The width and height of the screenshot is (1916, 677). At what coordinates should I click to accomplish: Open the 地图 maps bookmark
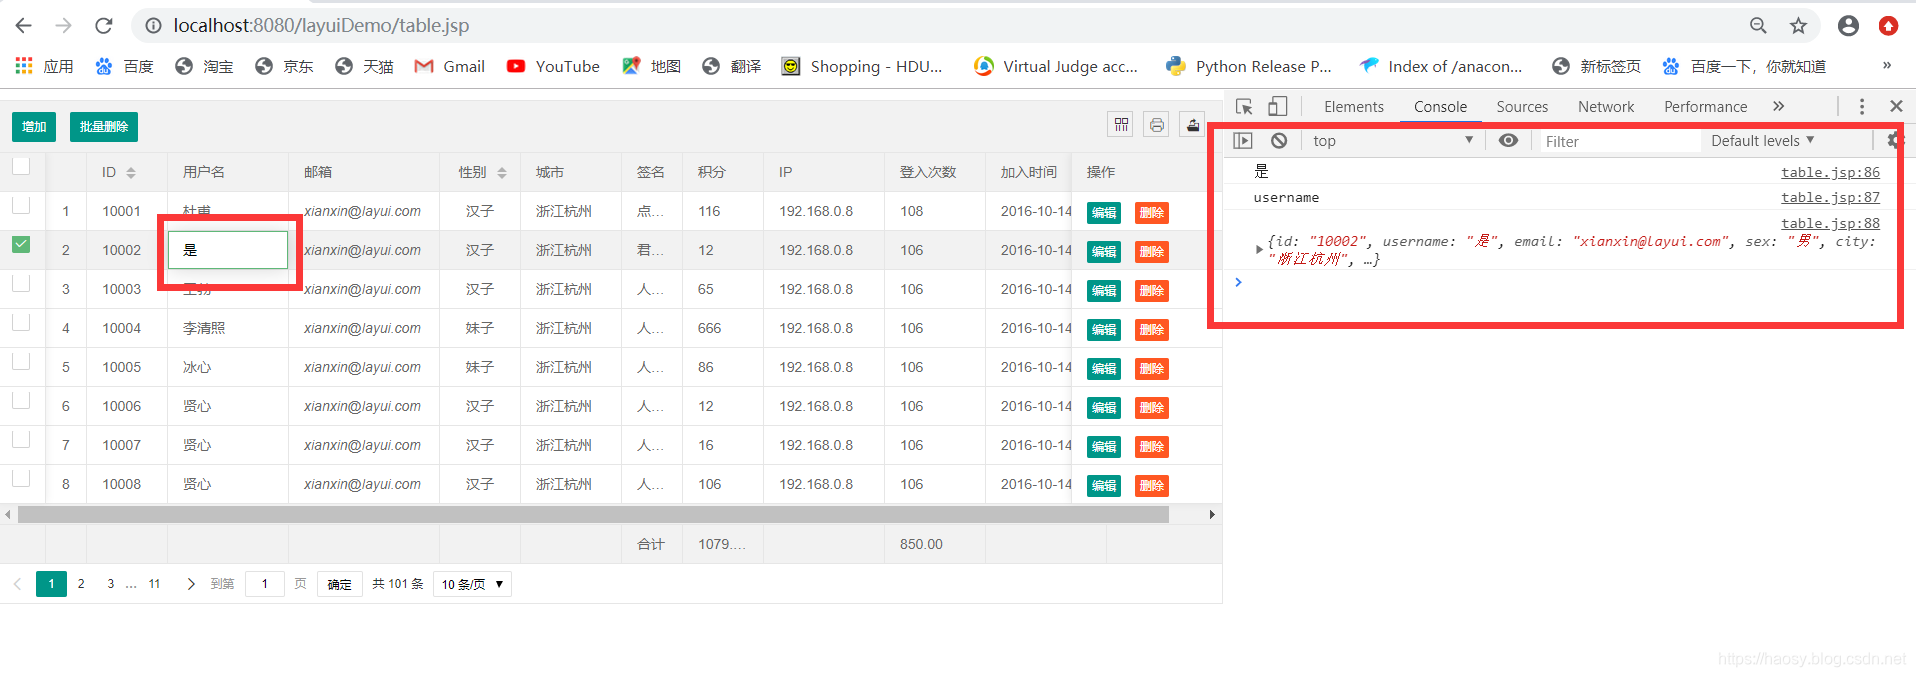point(651,66)
